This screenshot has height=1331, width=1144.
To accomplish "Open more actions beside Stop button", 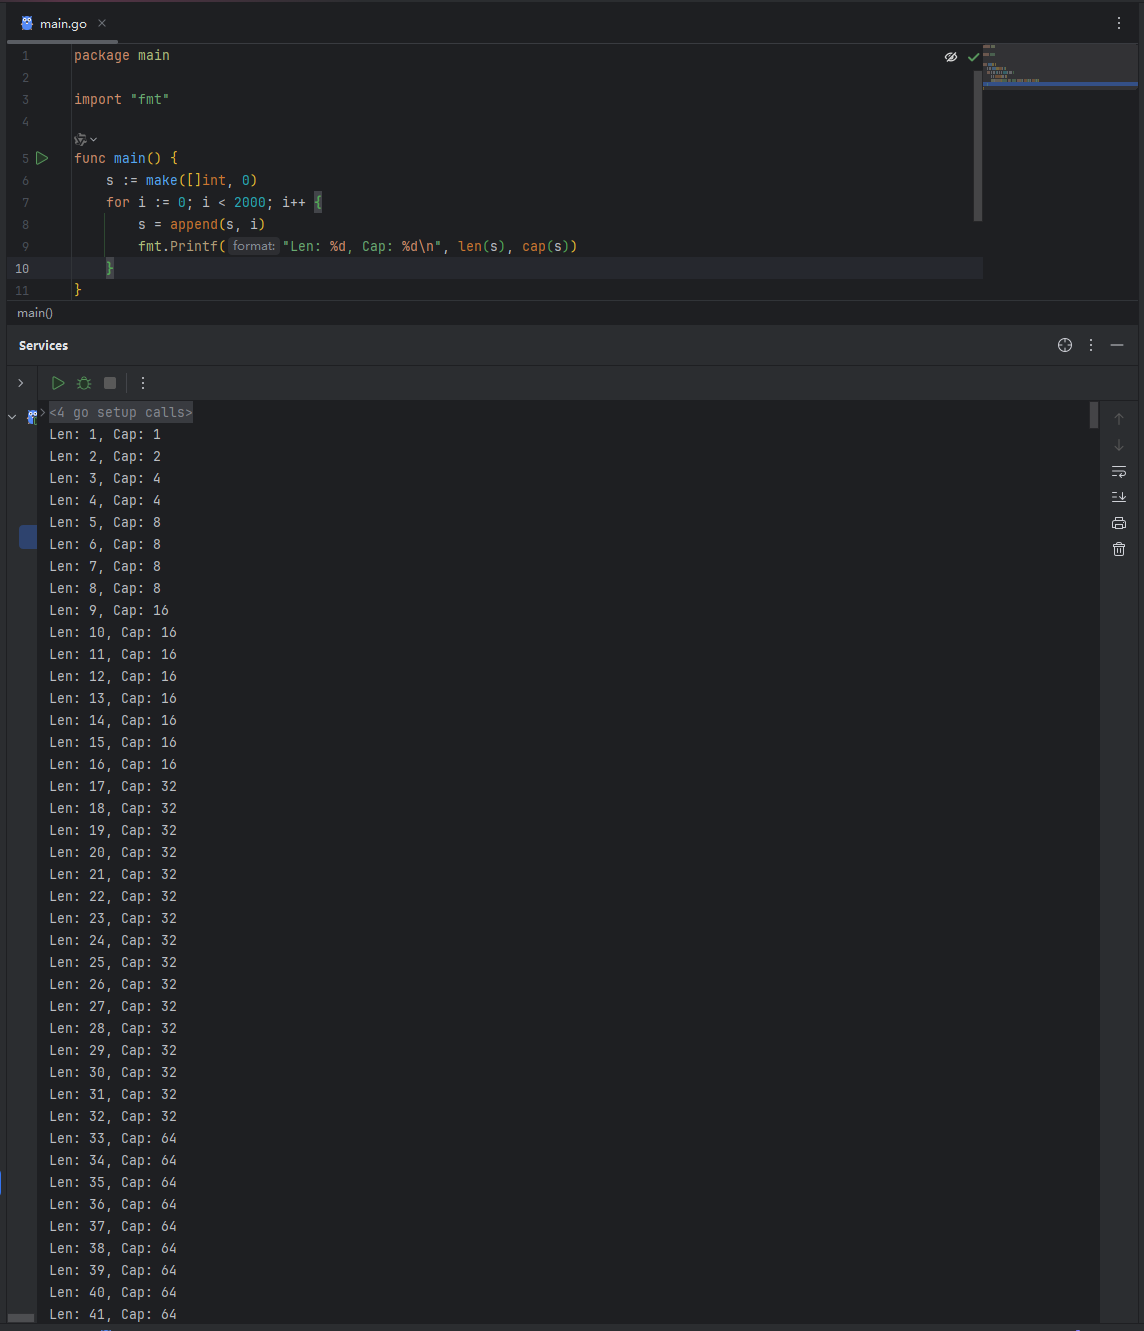I will coord(143,383).
